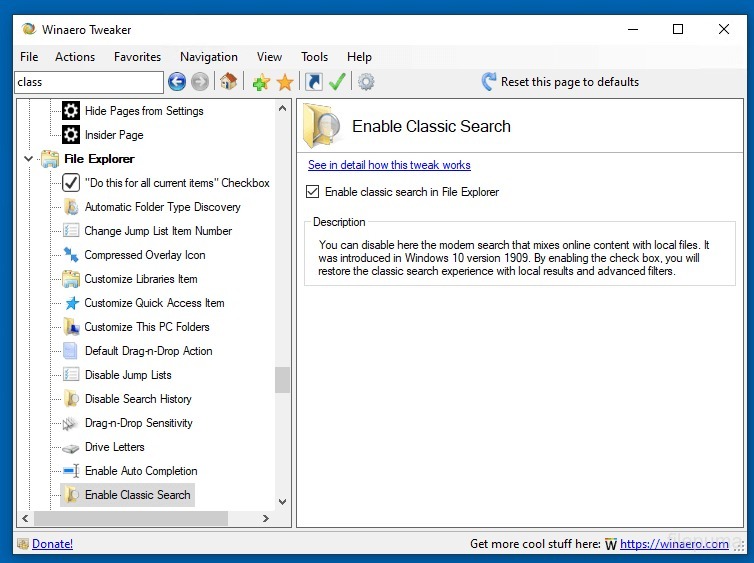The width and height of the screenshot is (754, 563).
Task: Add page to favorites with green plus star
Action: pyautogui.click(x=261, y=82)
